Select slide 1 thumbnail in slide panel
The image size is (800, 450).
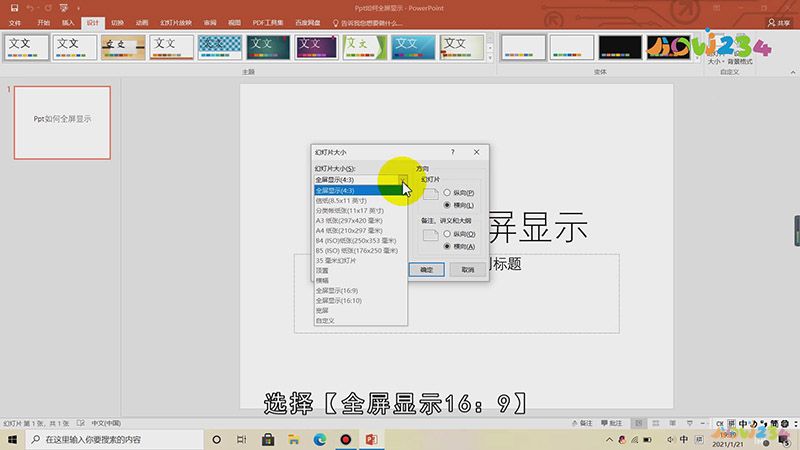(62, 122)
